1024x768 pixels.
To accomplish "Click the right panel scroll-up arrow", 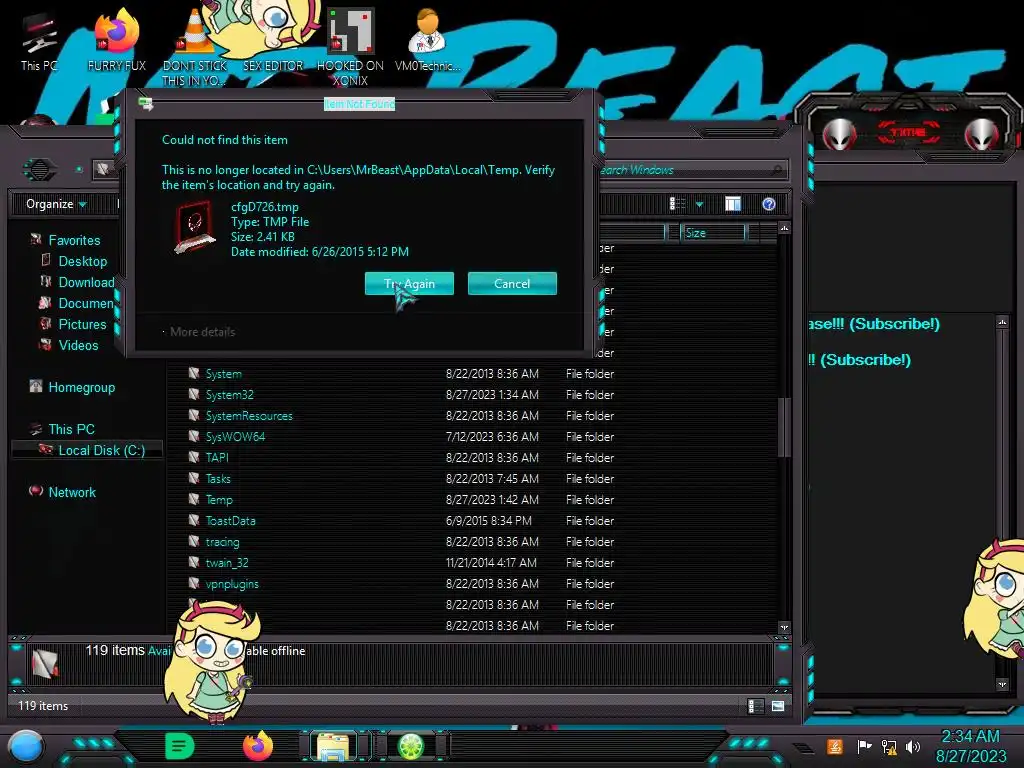I will coord(1002,322).
